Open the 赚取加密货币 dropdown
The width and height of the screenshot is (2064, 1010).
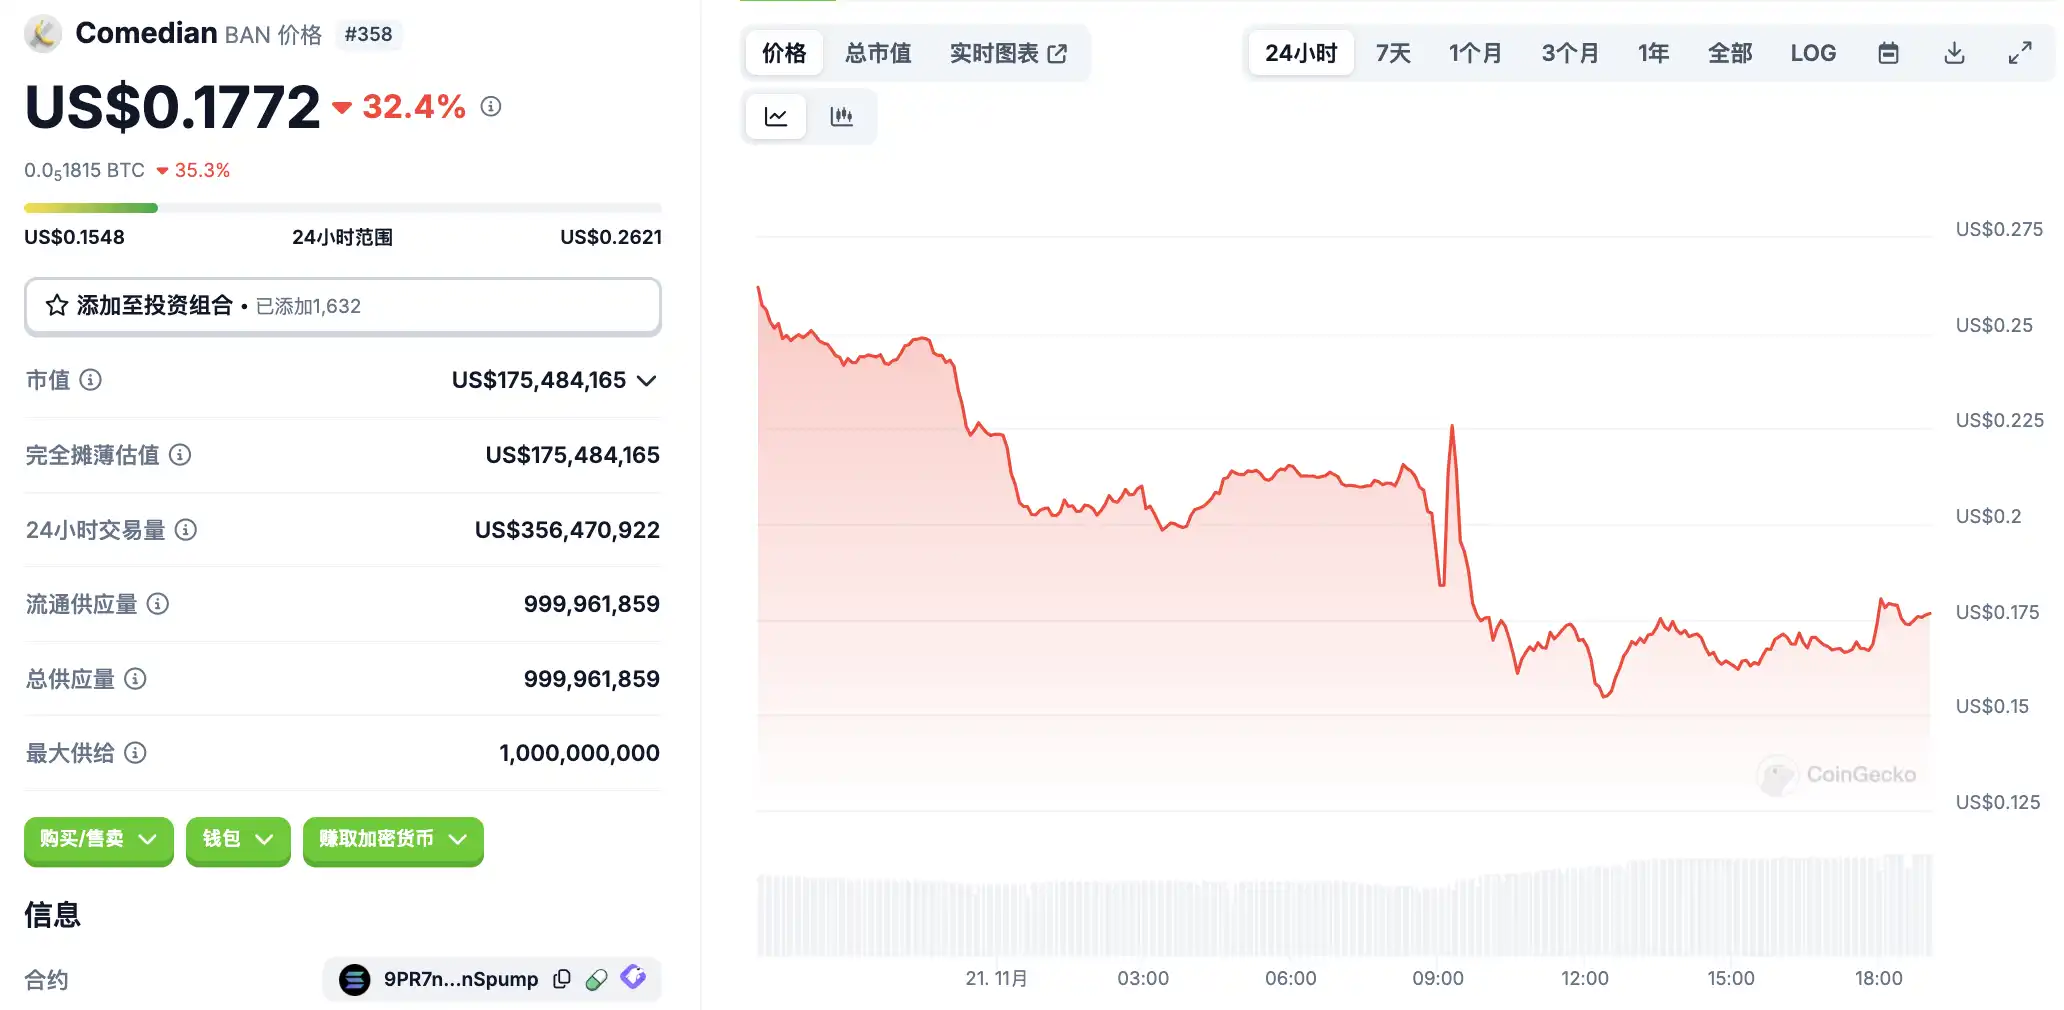pos(393,839)
